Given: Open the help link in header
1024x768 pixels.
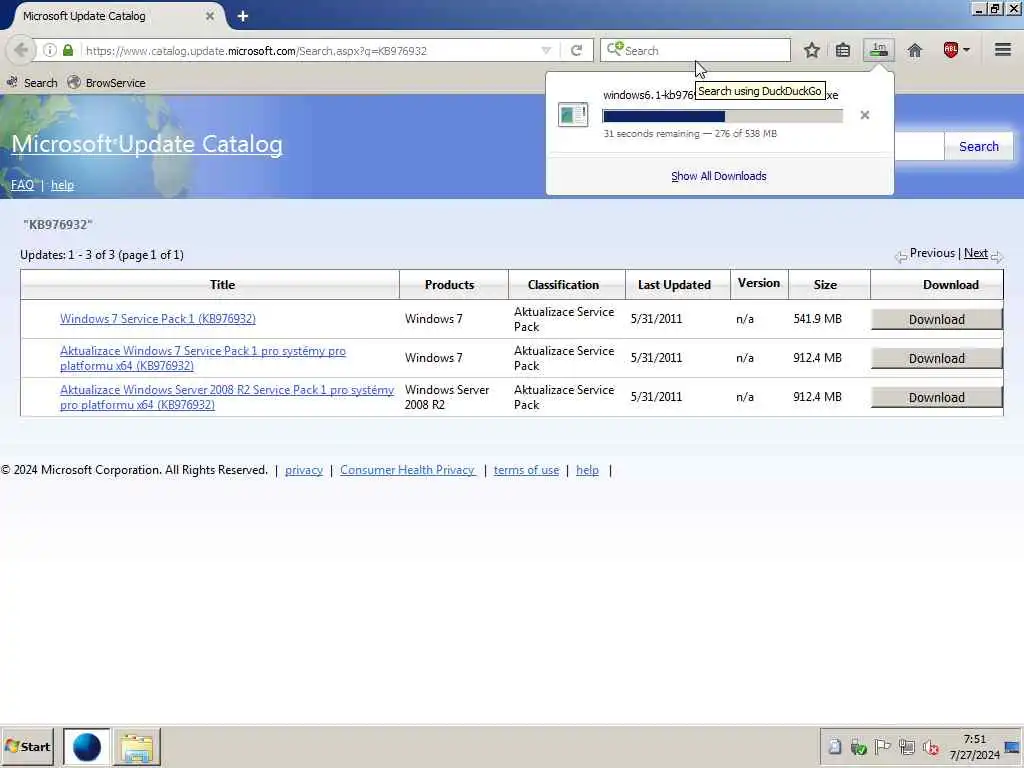Looking at the screenshot, I should click(x=62, y=185).
